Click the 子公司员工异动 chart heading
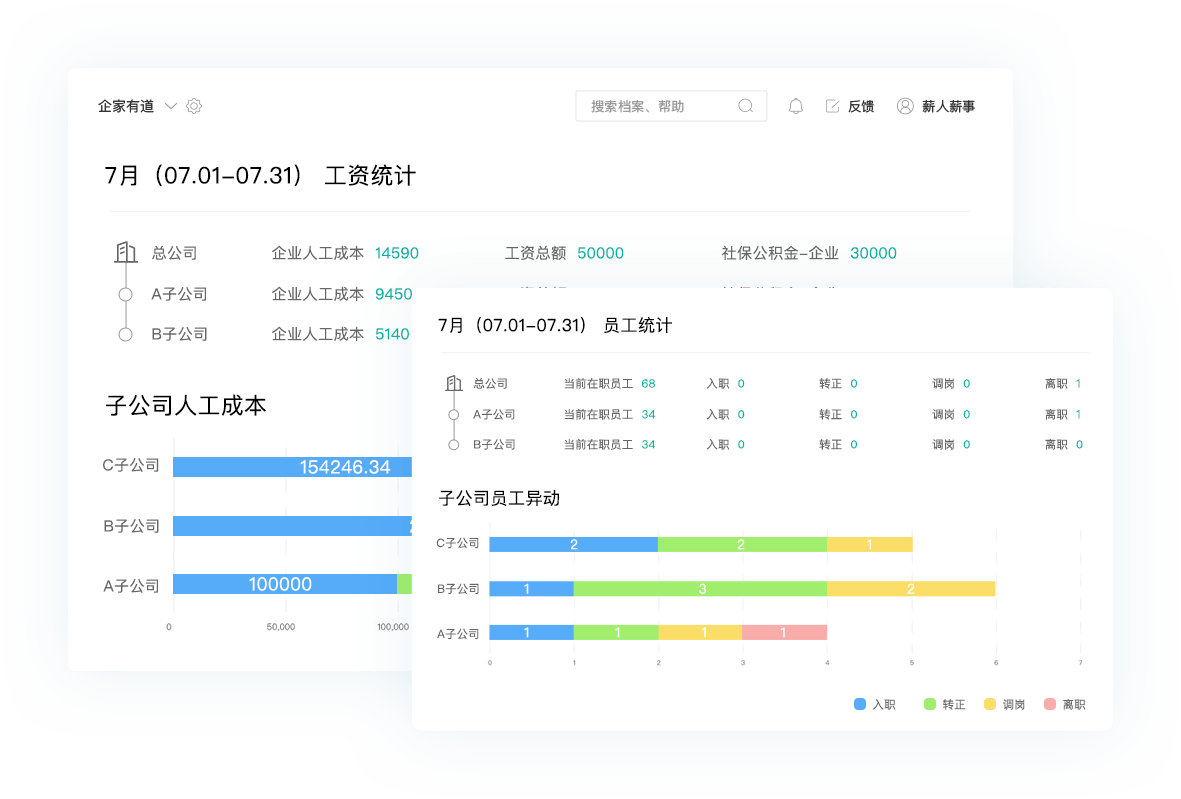 (x=499, y=499)
